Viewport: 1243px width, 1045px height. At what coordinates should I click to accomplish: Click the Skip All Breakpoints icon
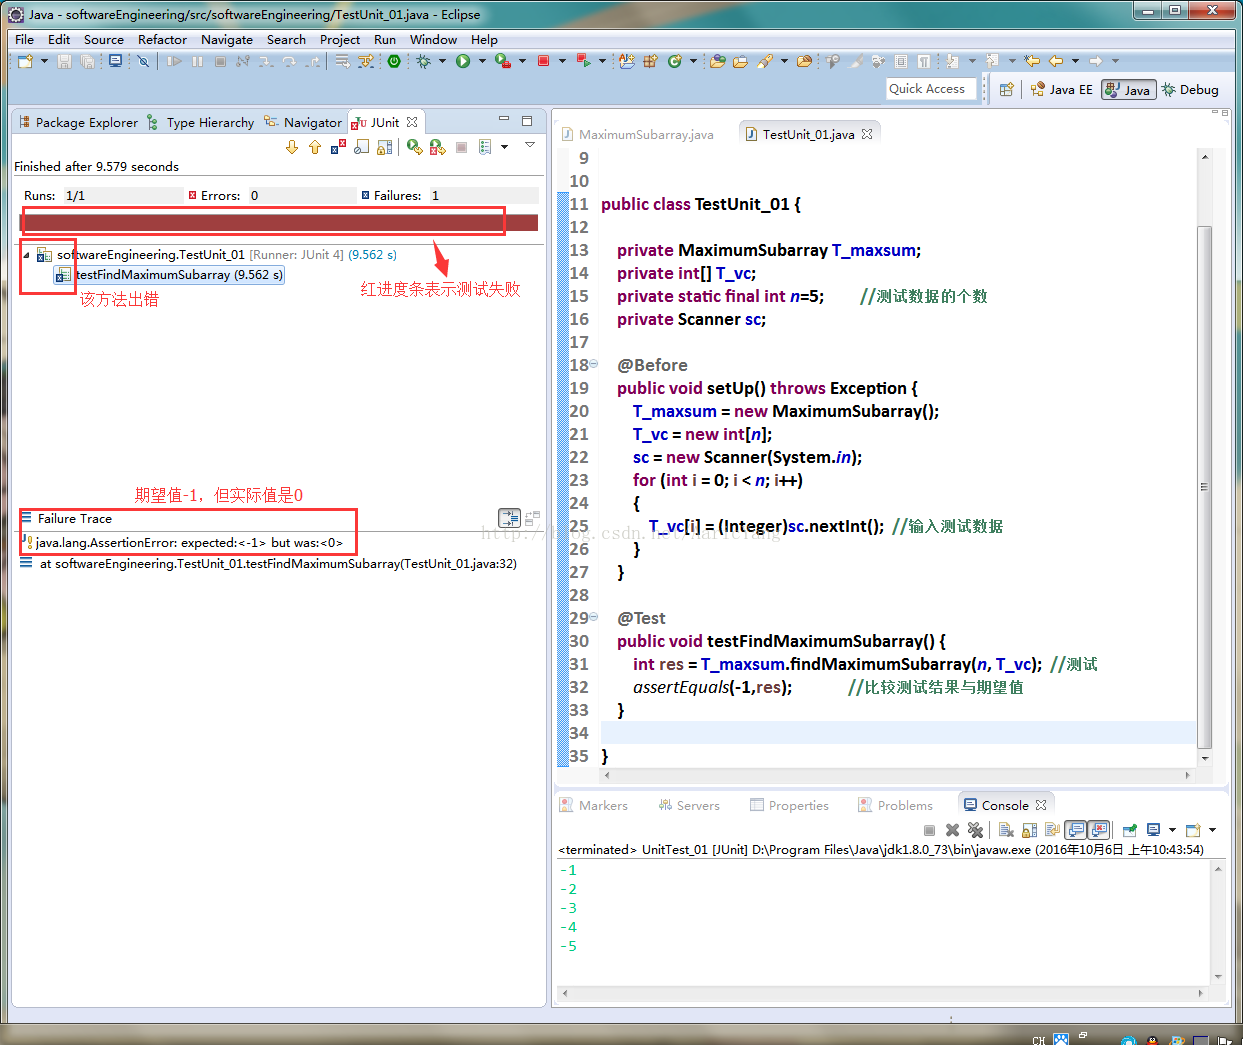click(x=143, y=61)
